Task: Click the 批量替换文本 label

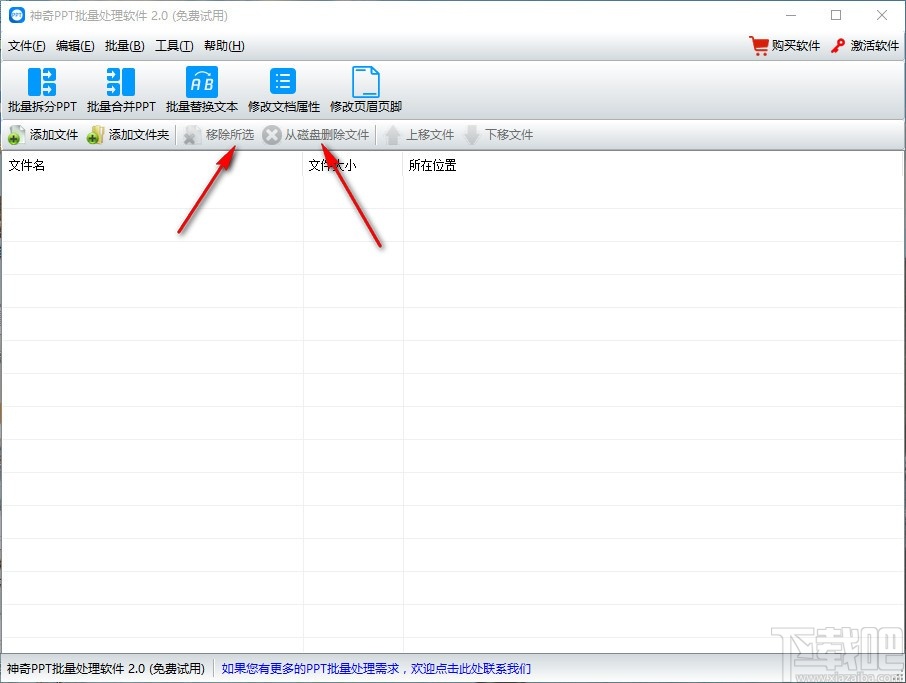Action: 202,107
